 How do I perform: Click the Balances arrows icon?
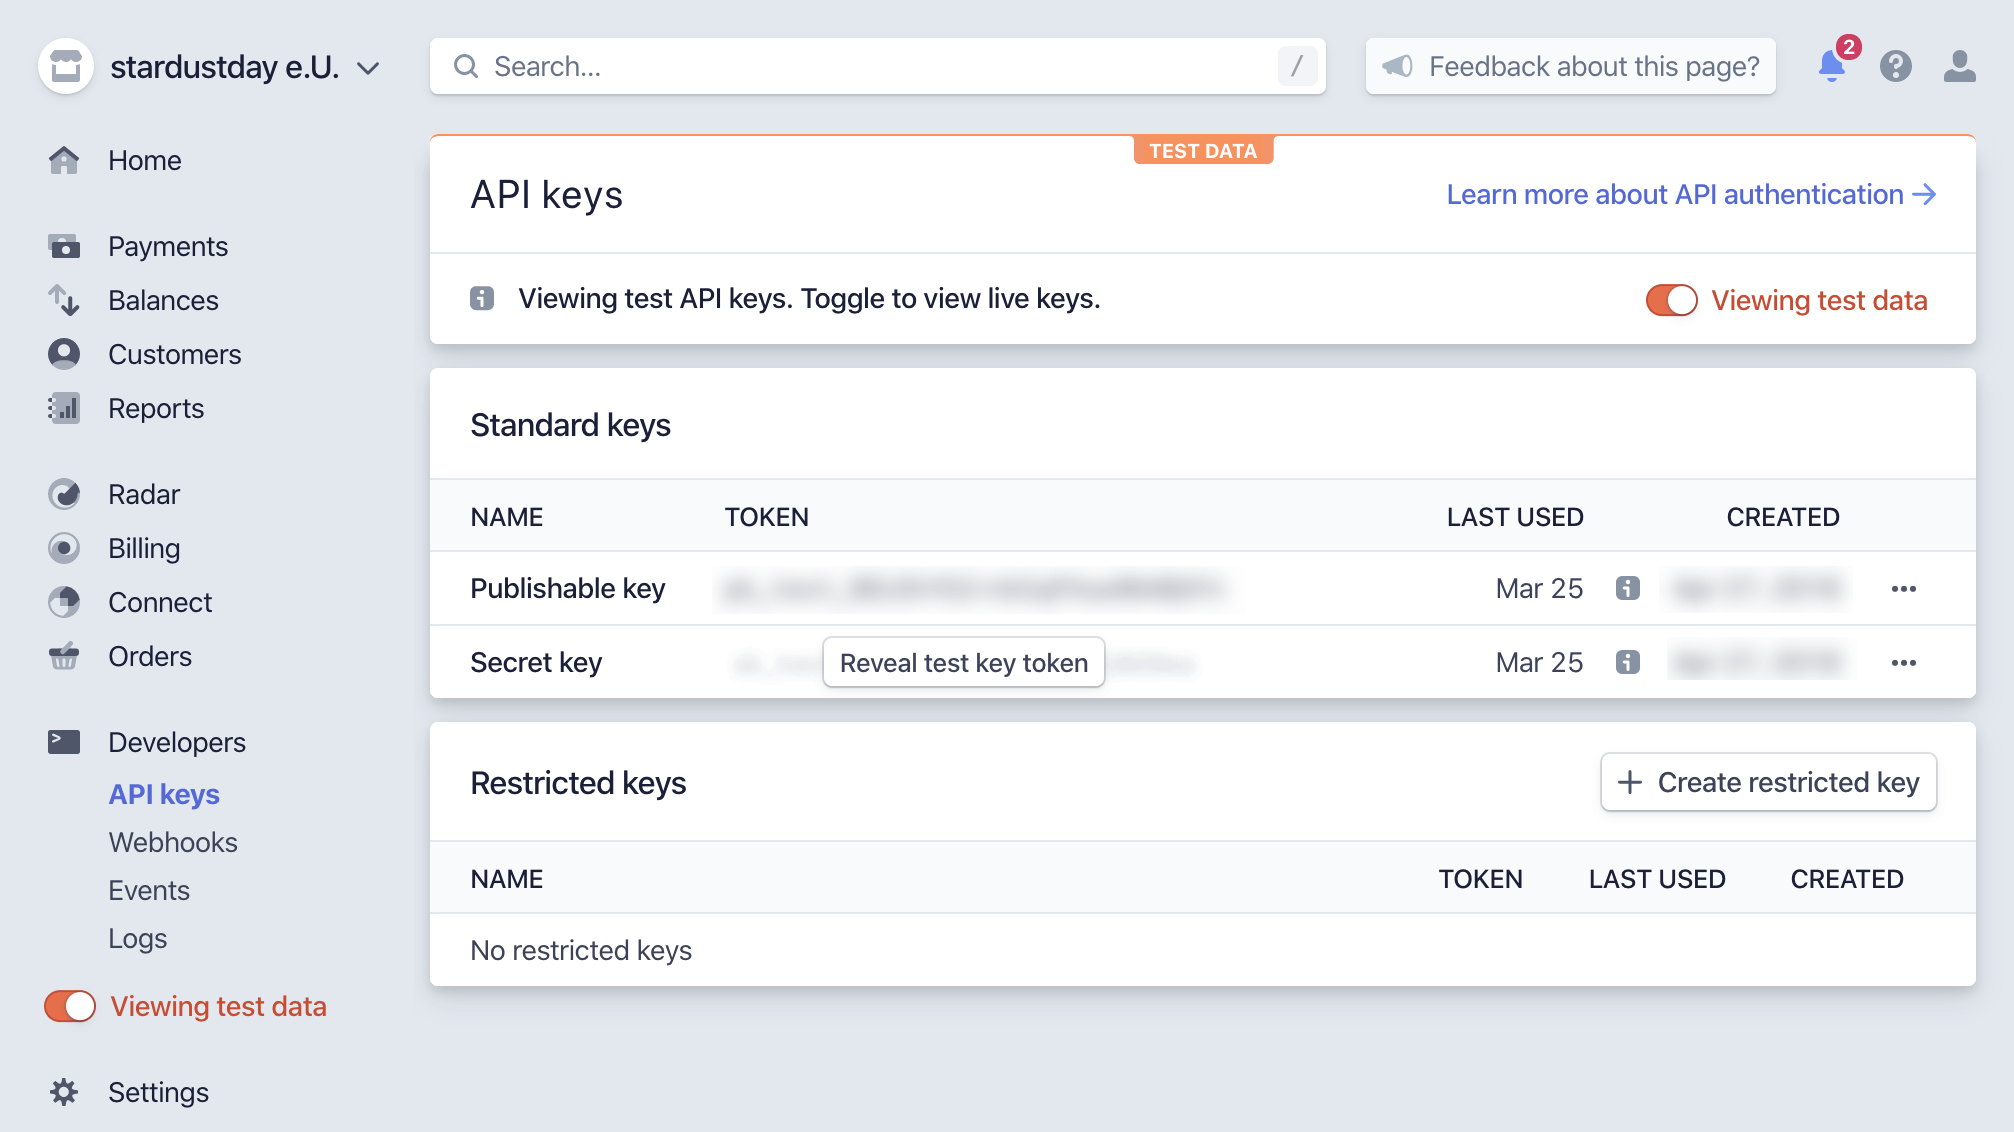point(64,300)
